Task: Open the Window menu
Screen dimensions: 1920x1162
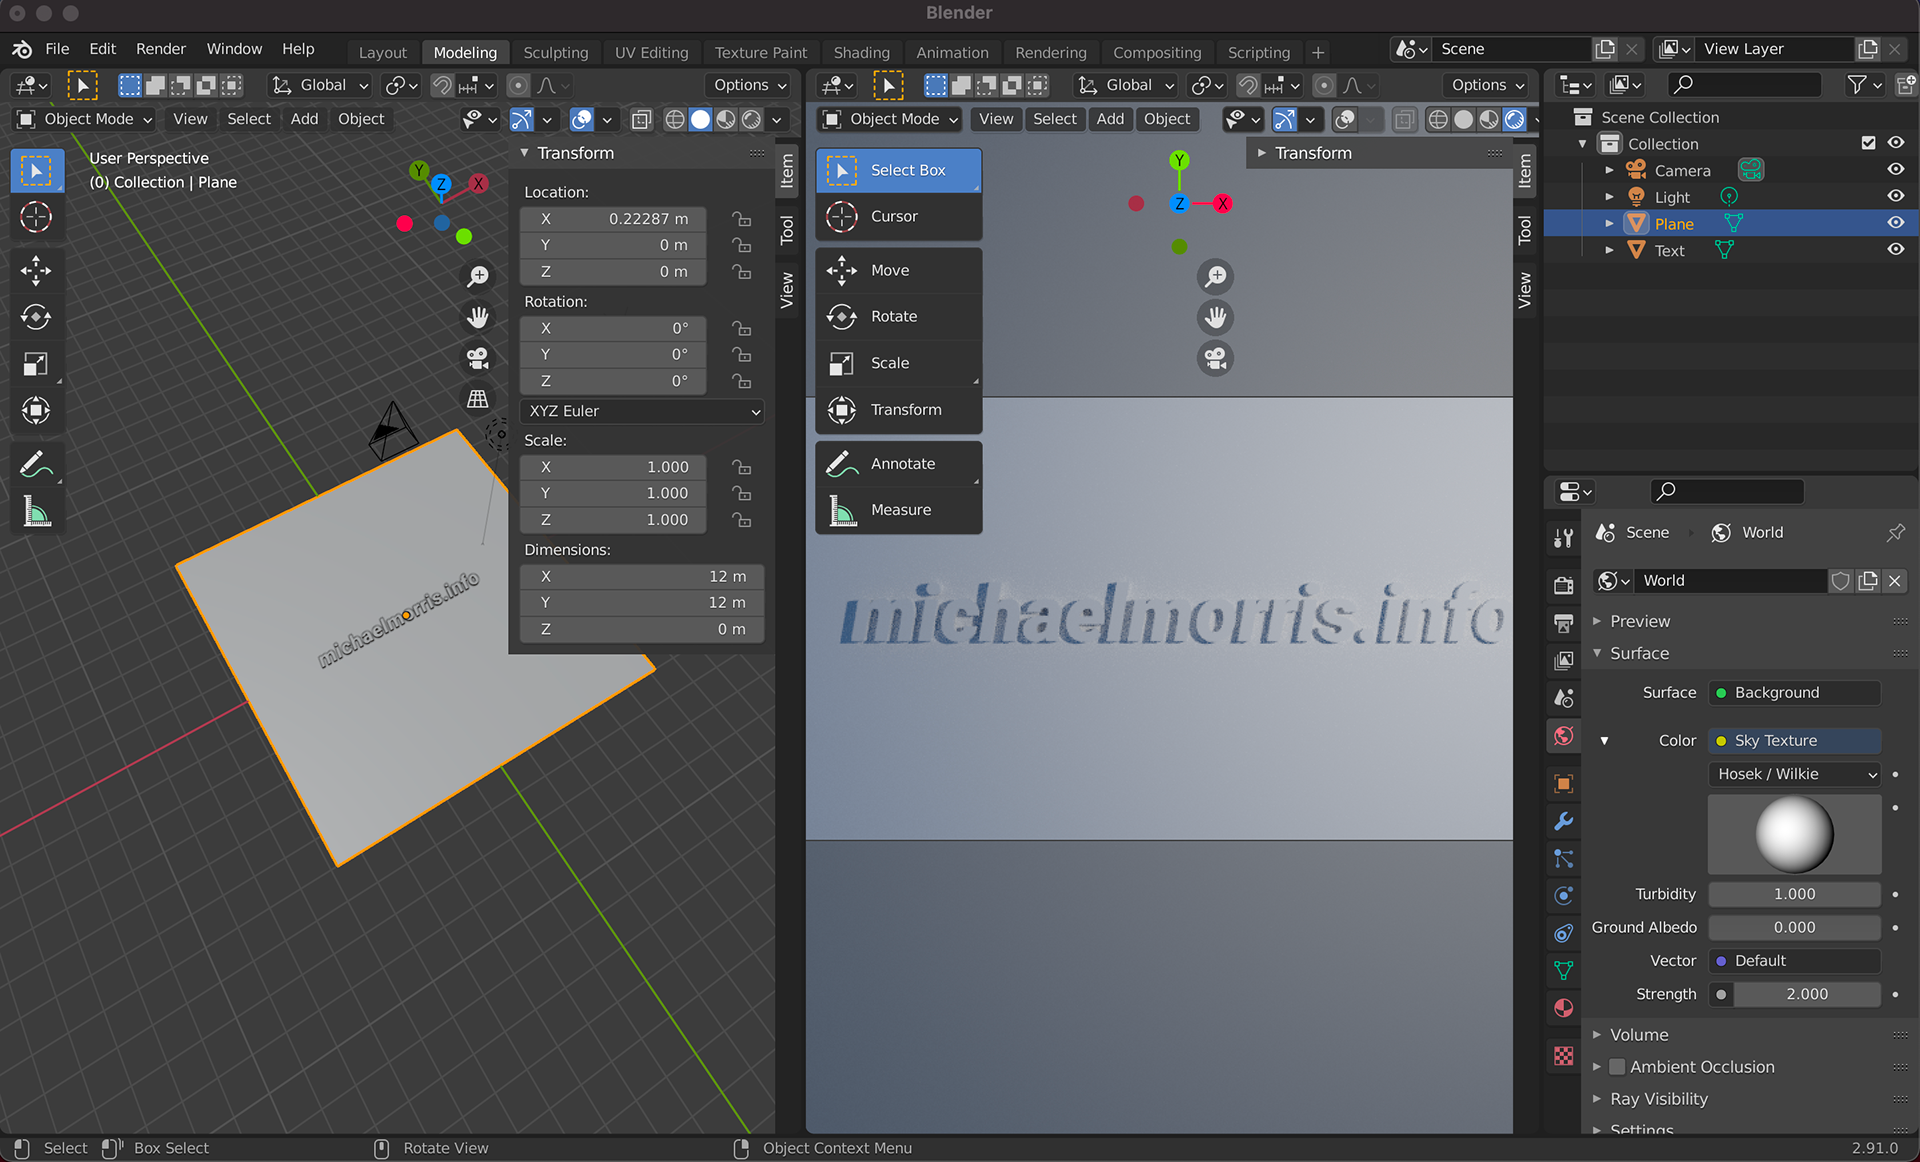Action: (x=234, y=49)
